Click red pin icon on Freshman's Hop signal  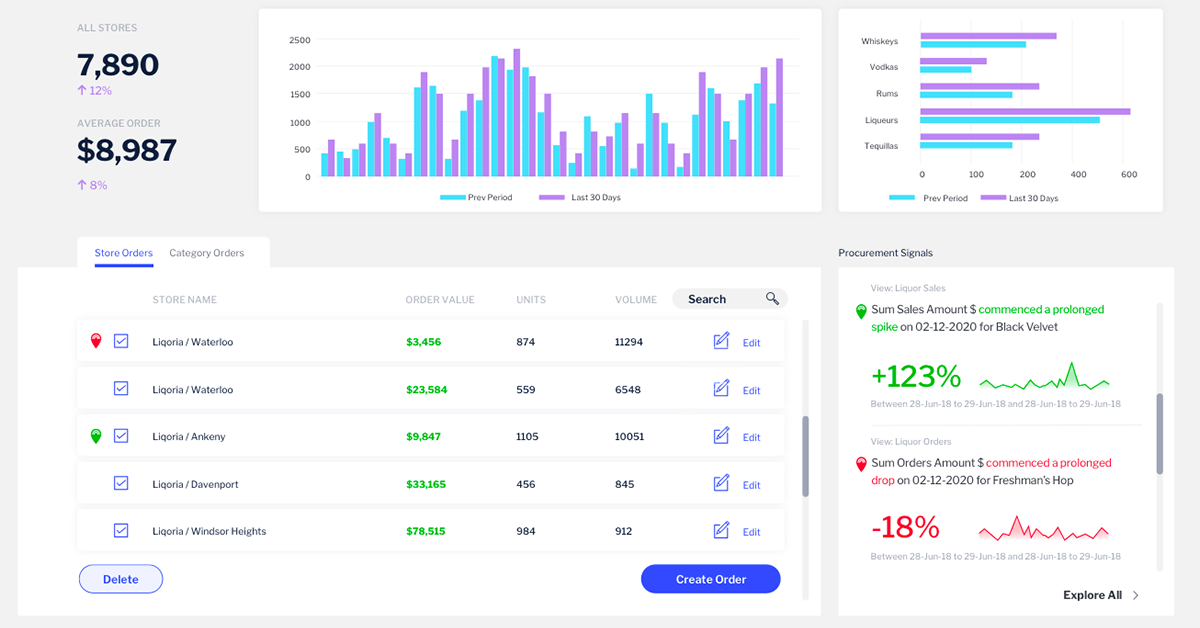coord(860,465)
